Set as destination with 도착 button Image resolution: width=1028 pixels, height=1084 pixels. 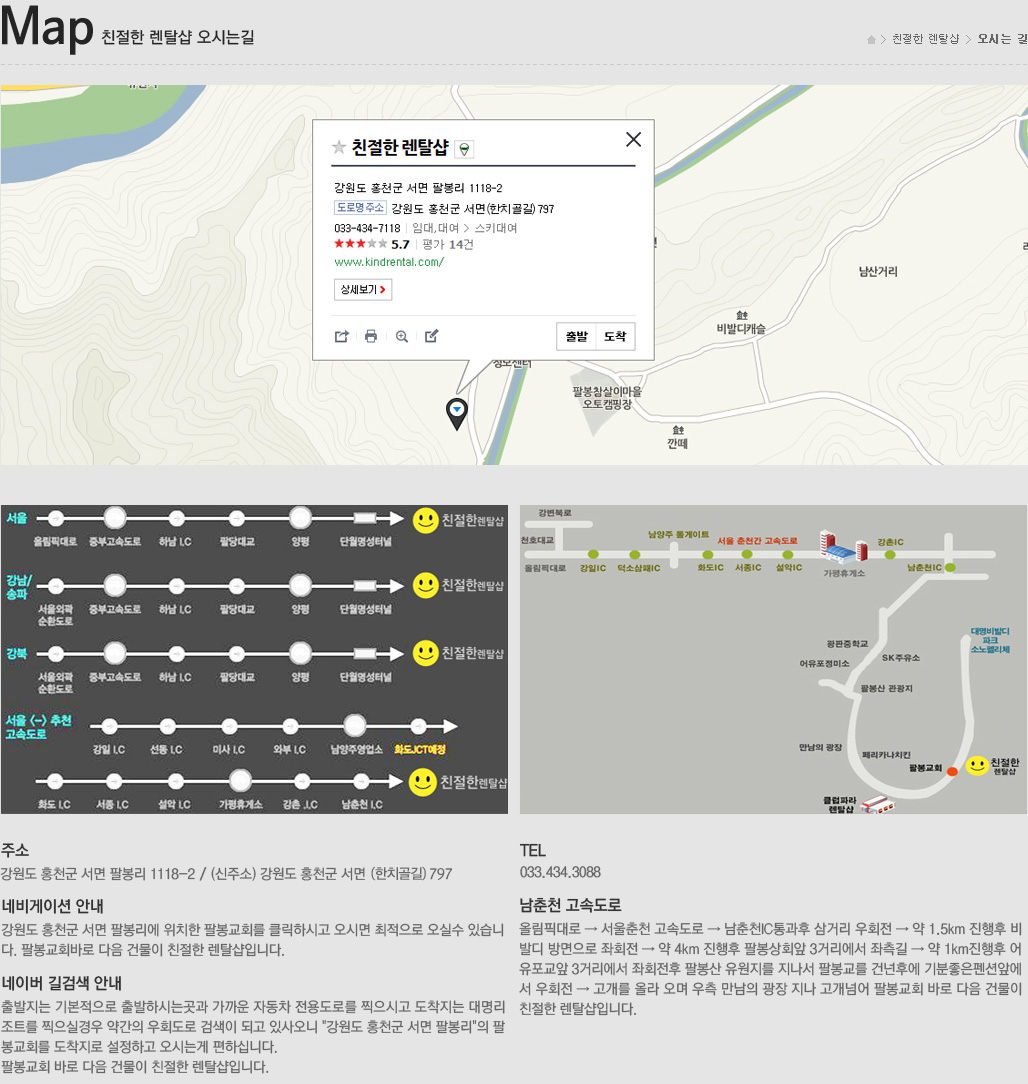(x=615, y=337)
